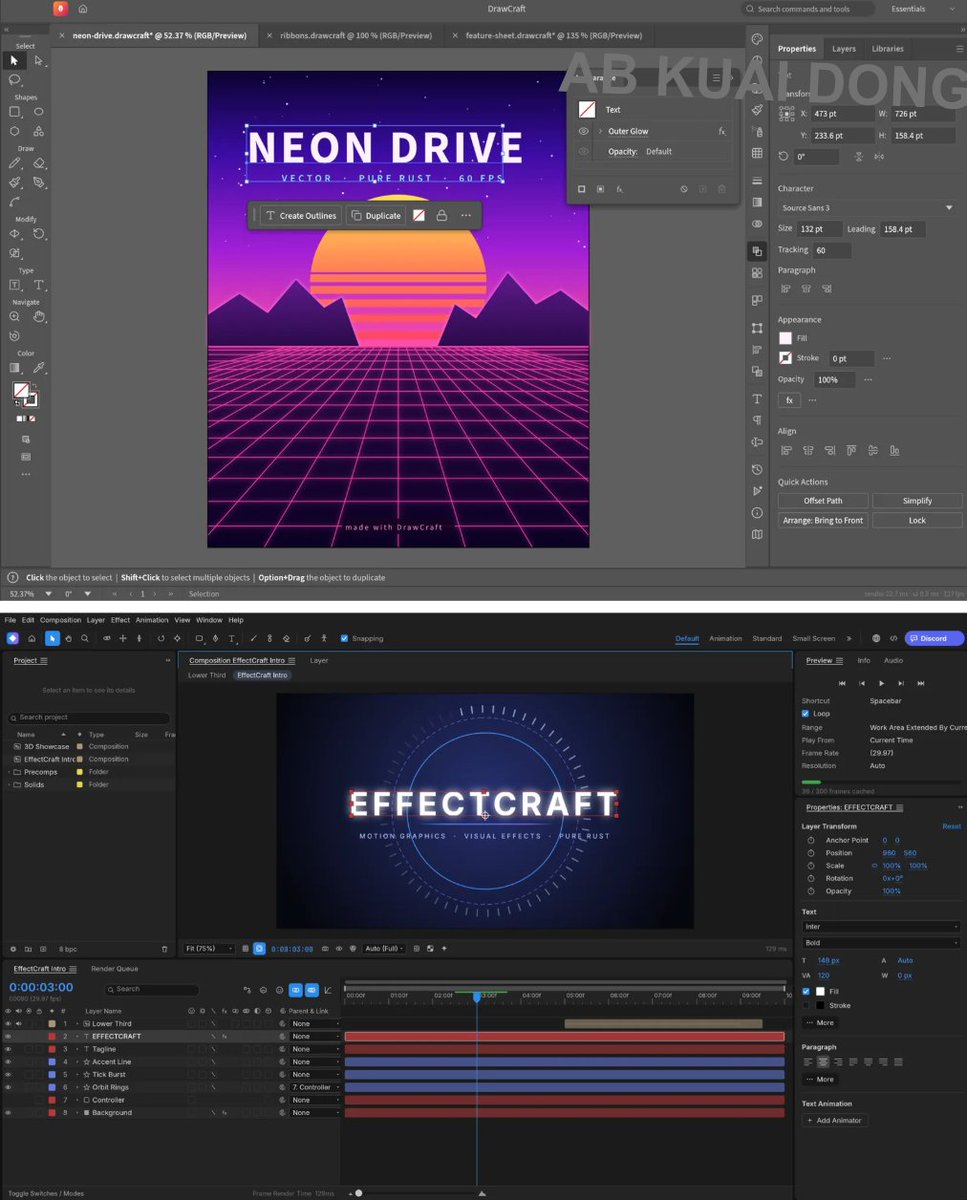Choose the Direct Selection arrow tool
Viewport: 967px width, 1200px height.
(39, 61)
